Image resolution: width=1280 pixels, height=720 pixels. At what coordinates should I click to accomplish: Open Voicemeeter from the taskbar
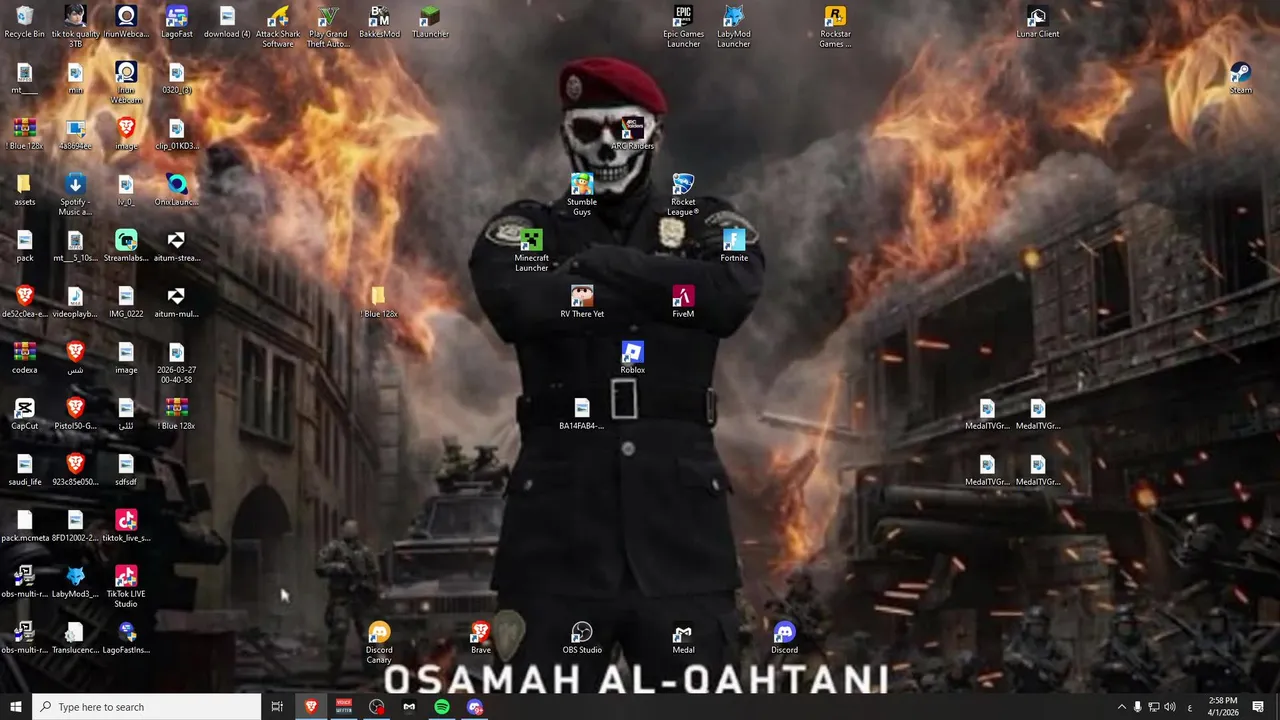tap(344, 707)
